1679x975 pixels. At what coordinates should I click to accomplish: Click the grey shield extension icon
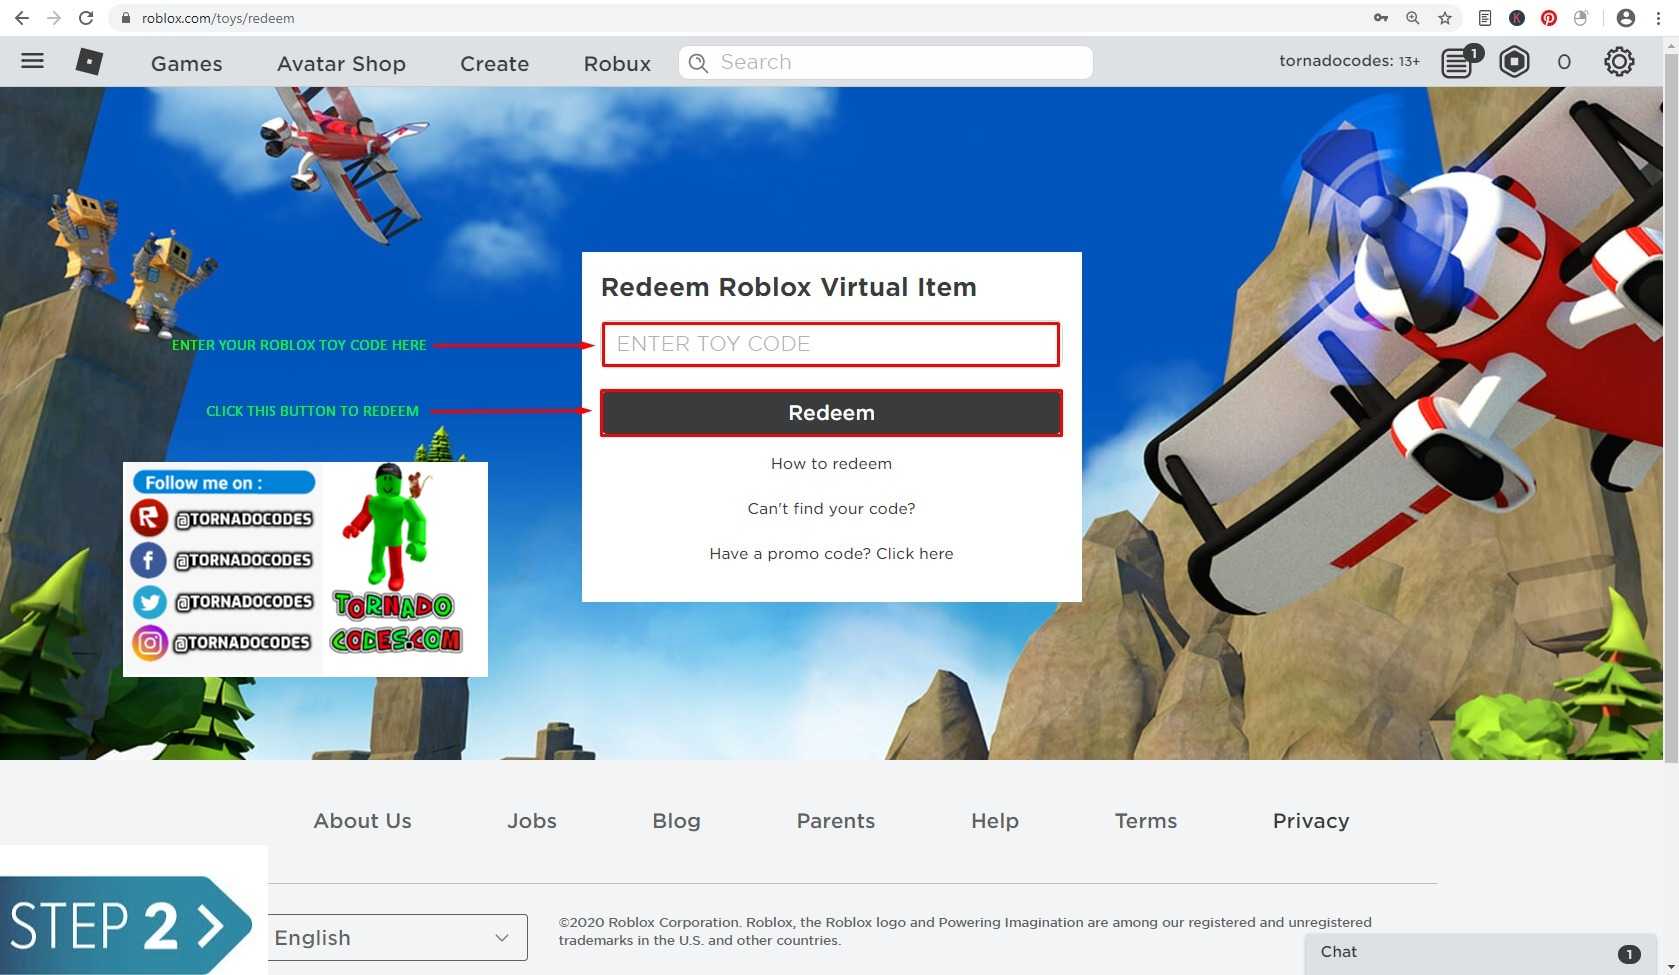(1581, 18)
